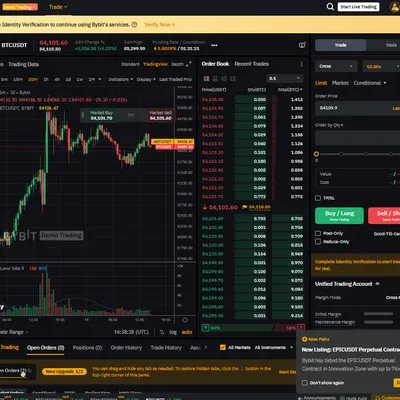Open the search magnifier icon
This screenshot has width=400, height=400.
(x=330, y=7)
